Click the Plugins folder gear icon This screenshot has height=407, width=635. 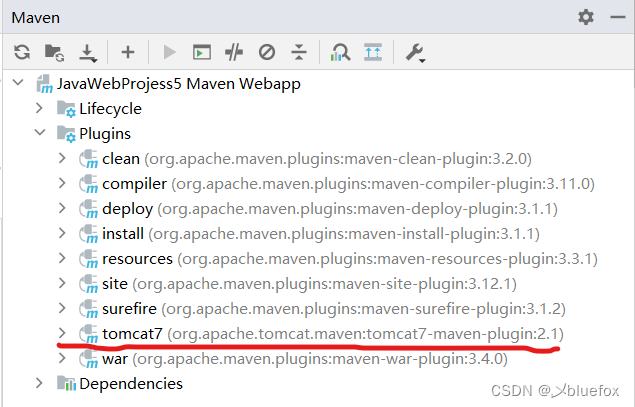point(66,134)
